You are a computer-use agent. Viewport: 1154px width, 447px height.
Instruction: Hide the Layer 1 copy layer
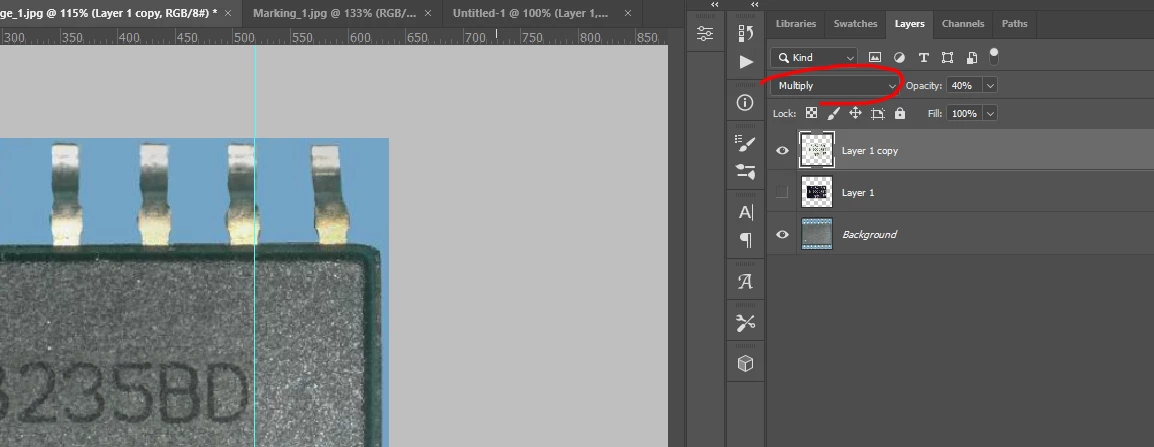click(782, 150)
